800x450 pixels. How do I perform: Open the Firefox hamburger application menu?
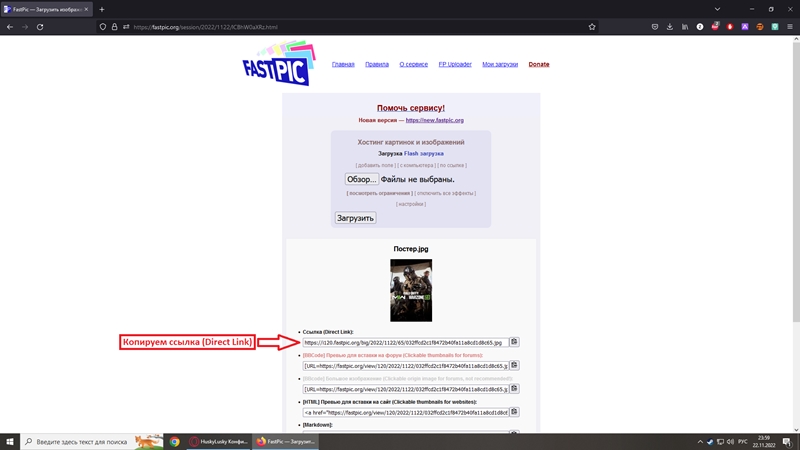[x=790, y=27]
